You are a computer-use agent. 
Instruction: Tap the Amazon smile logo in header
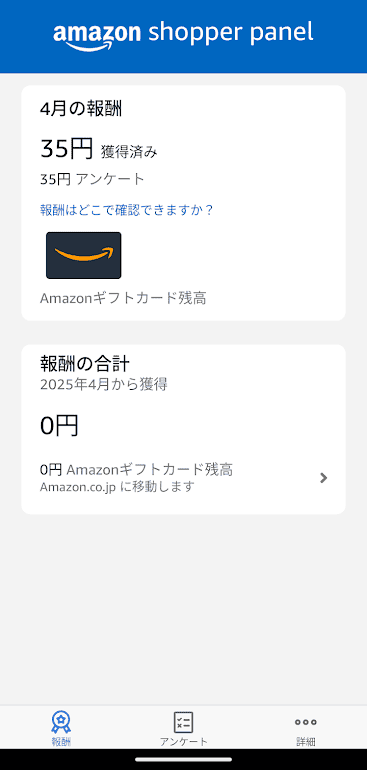point(97,36)
